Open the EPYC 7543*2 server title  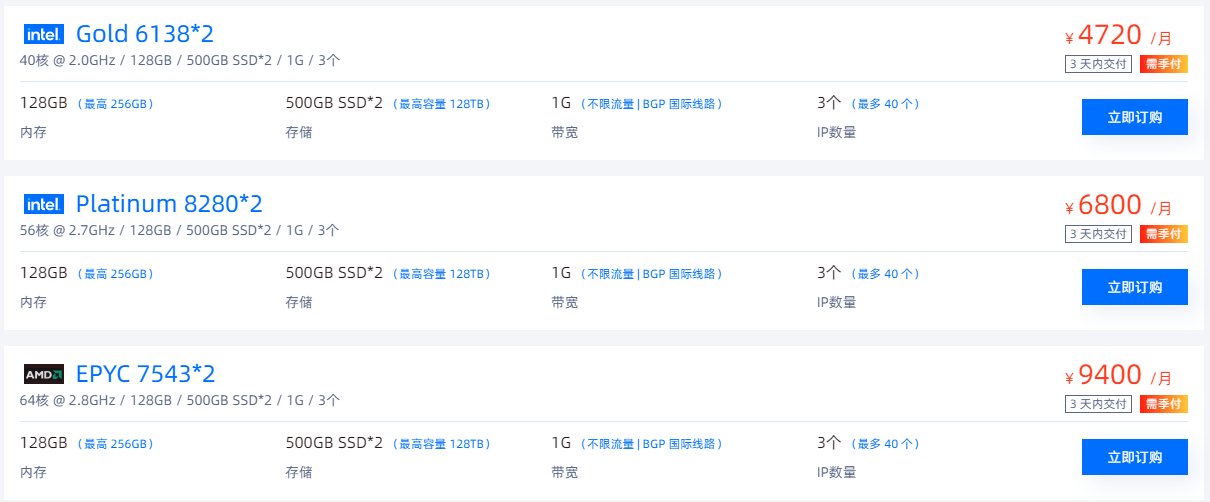[x=146, y=374]
